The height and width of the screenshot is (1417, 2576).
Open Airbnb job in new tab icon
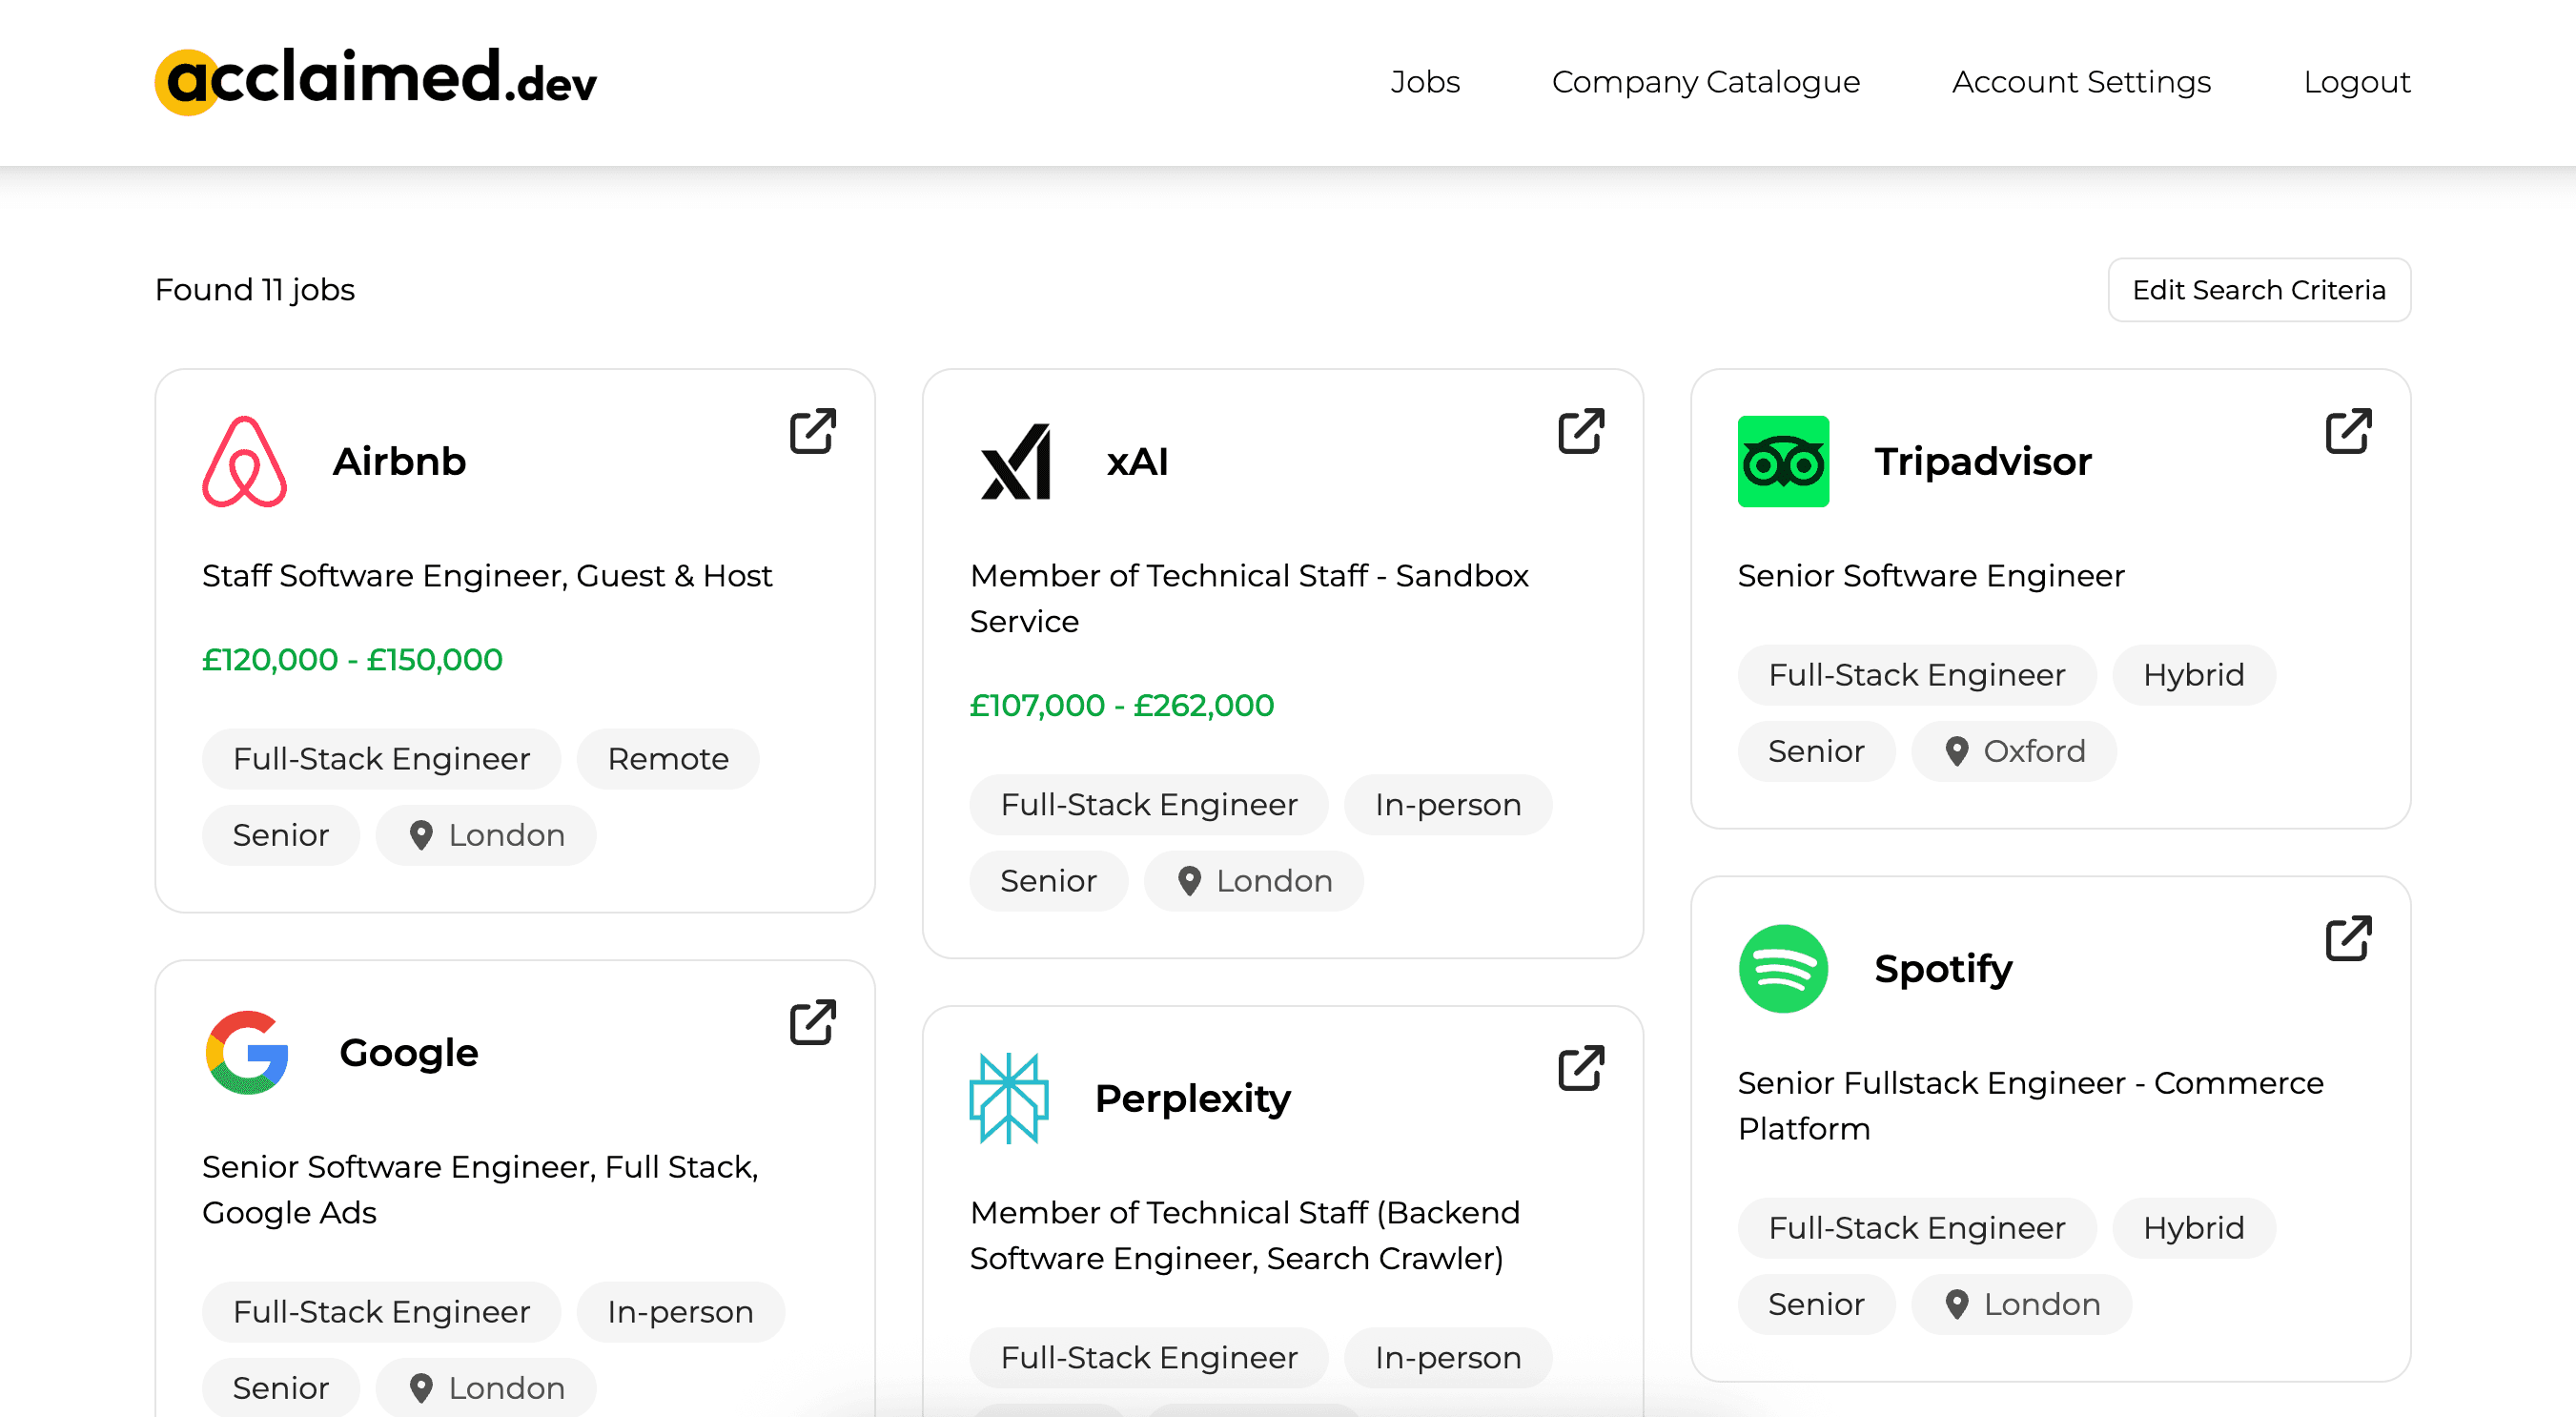(x=812, y=431)
